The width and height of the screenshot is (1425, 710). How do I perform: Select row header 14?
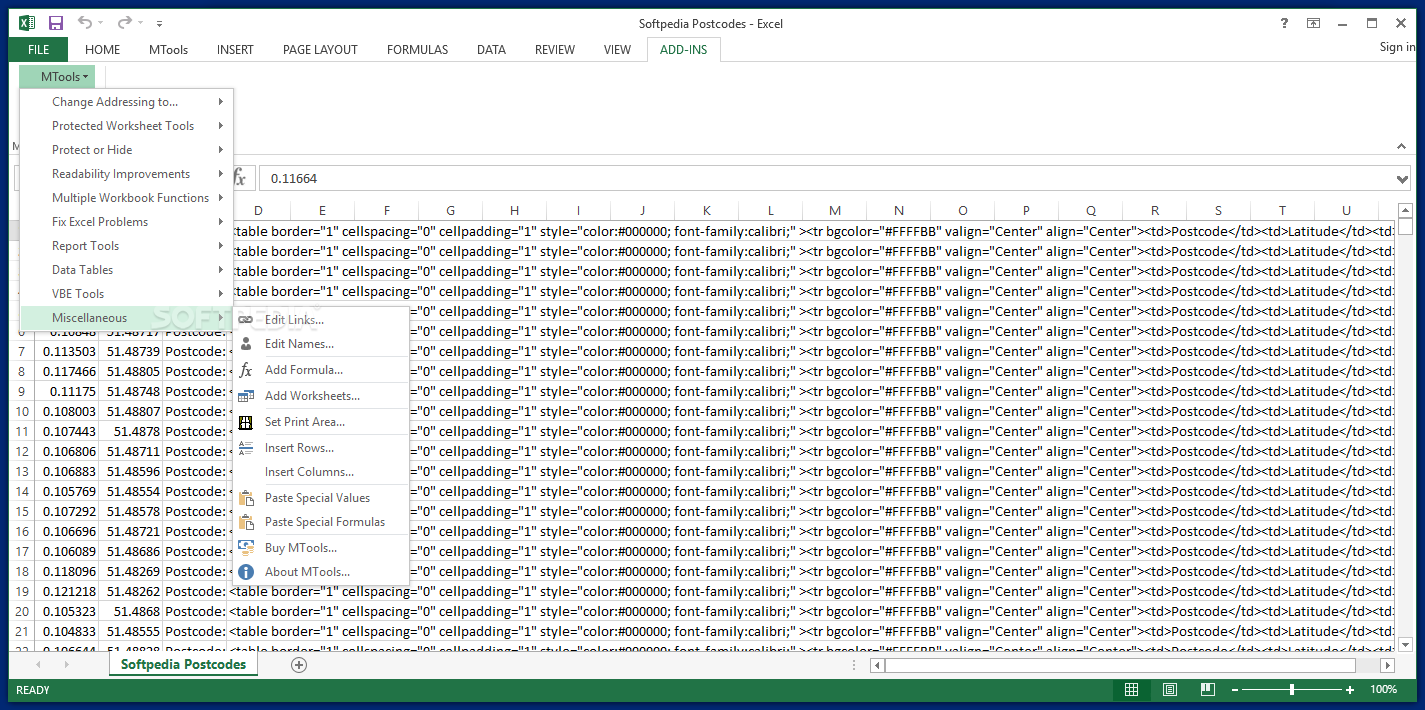coord(22,492)
